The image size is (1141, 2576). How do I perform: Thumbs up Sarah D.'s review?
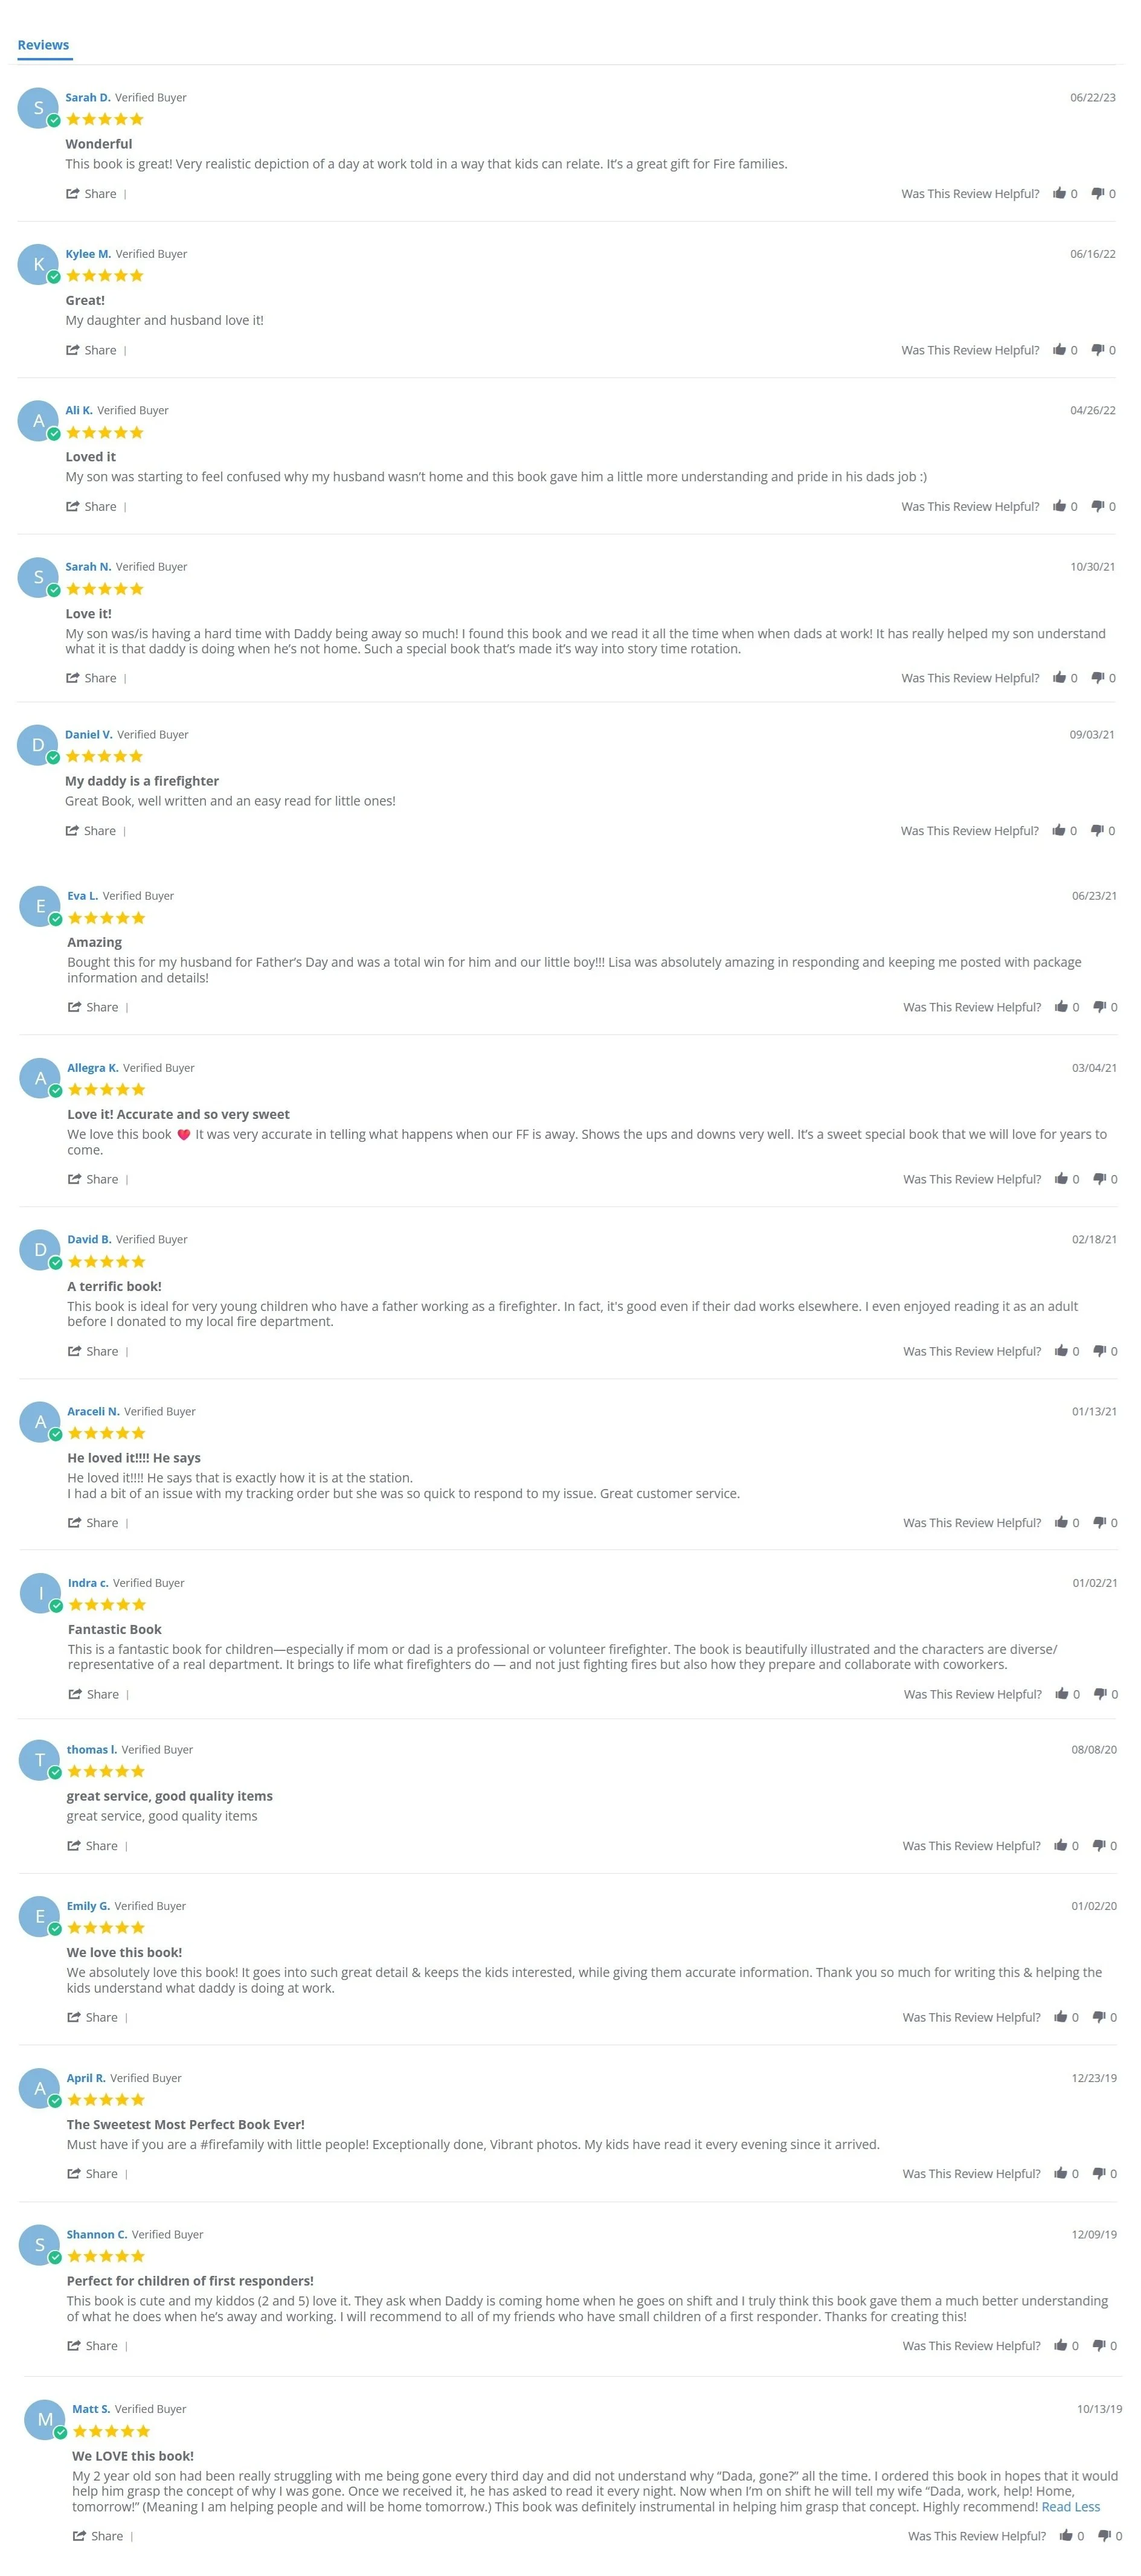click(1059, 193)
